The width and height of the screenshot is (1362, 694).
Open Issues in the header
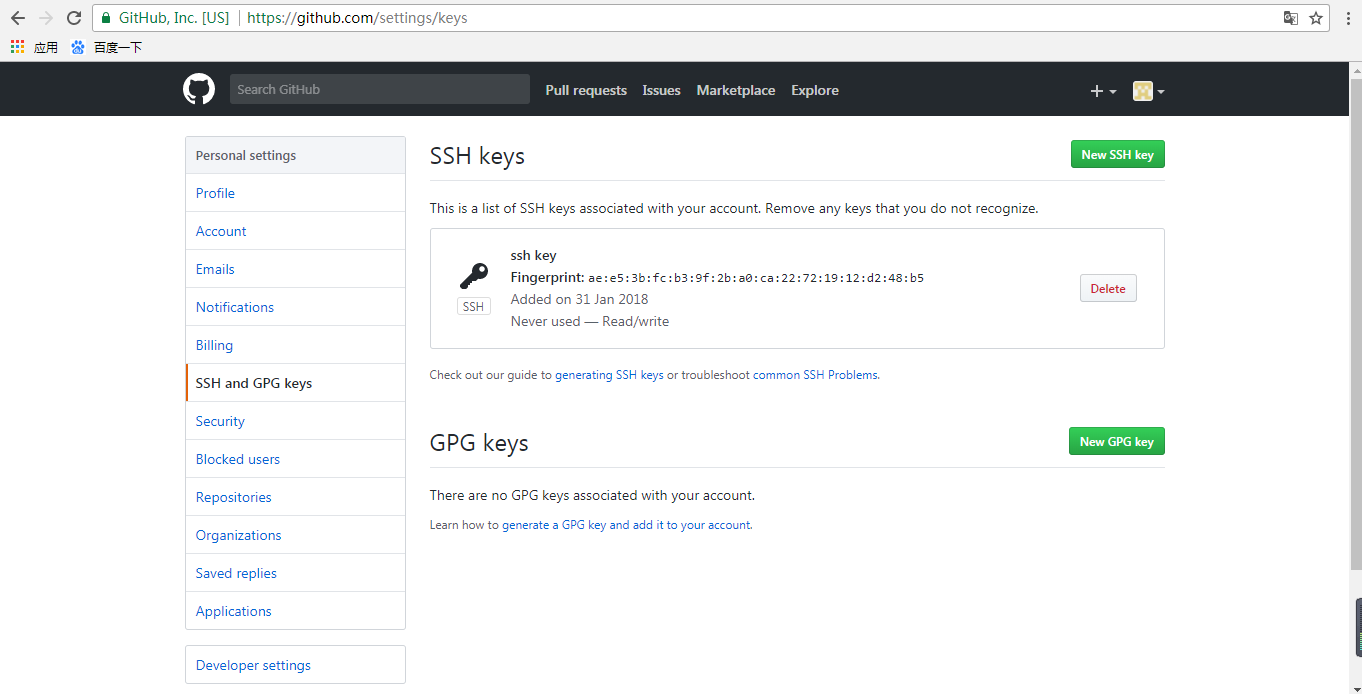tap(661, 90)
